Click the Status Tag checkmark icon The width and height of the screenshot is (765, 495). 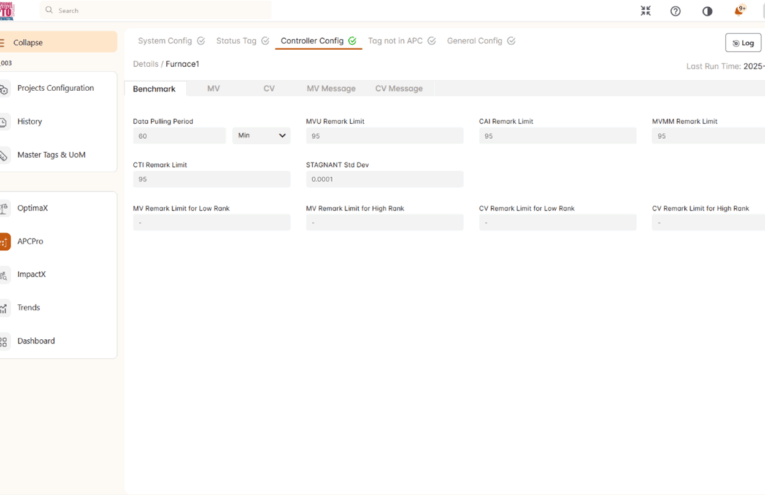tap(265, 41)
